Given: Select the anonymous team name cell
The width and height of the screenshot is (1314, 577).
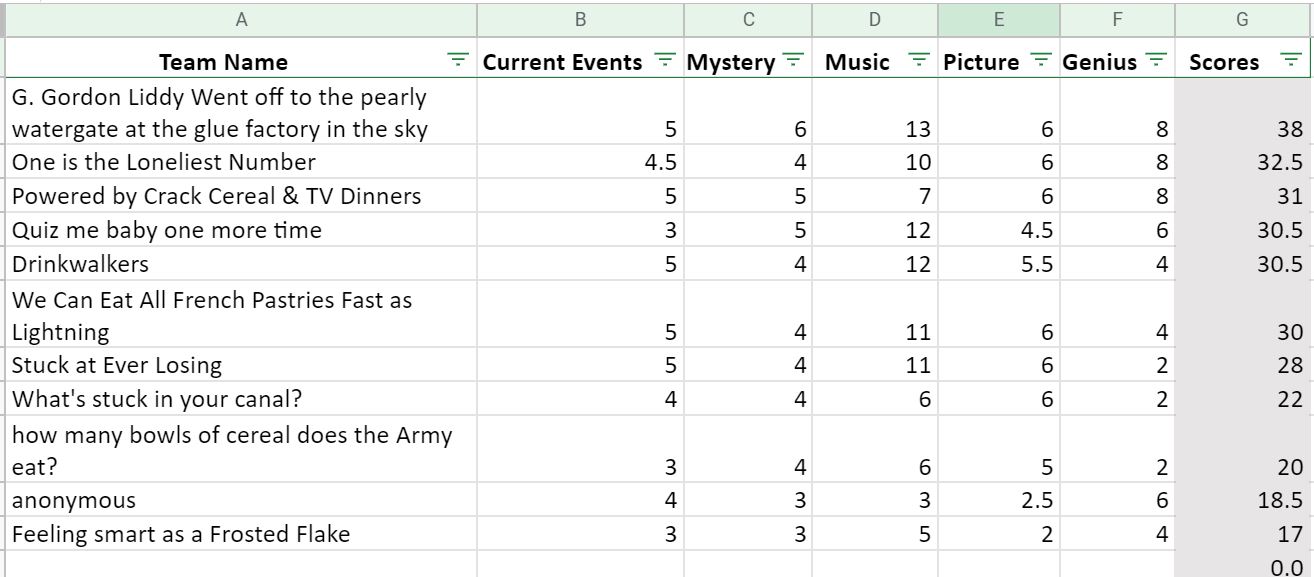Looking at the screenshot, I should pos(241,500).
